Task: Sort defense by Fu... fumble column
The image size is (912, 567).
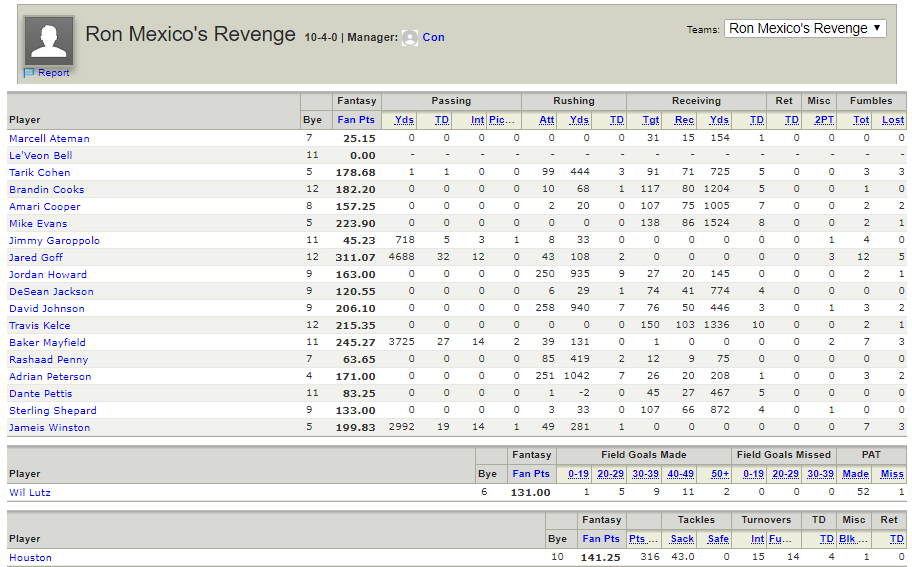Action: (780, 539)
